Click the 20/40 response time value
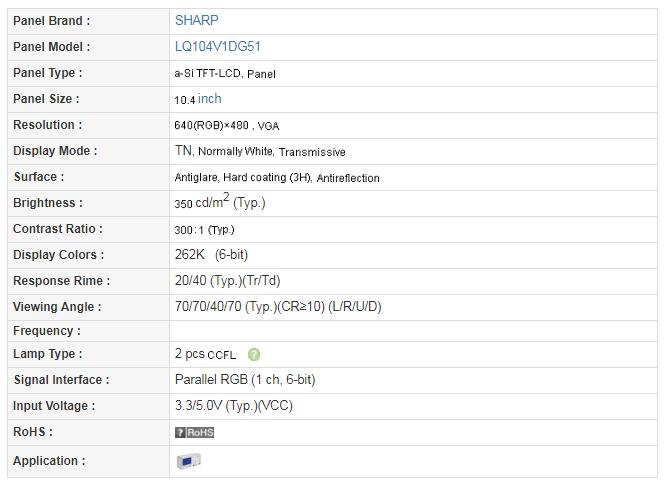Viewport: 666px width, 495px height. [x=228, y=281]
